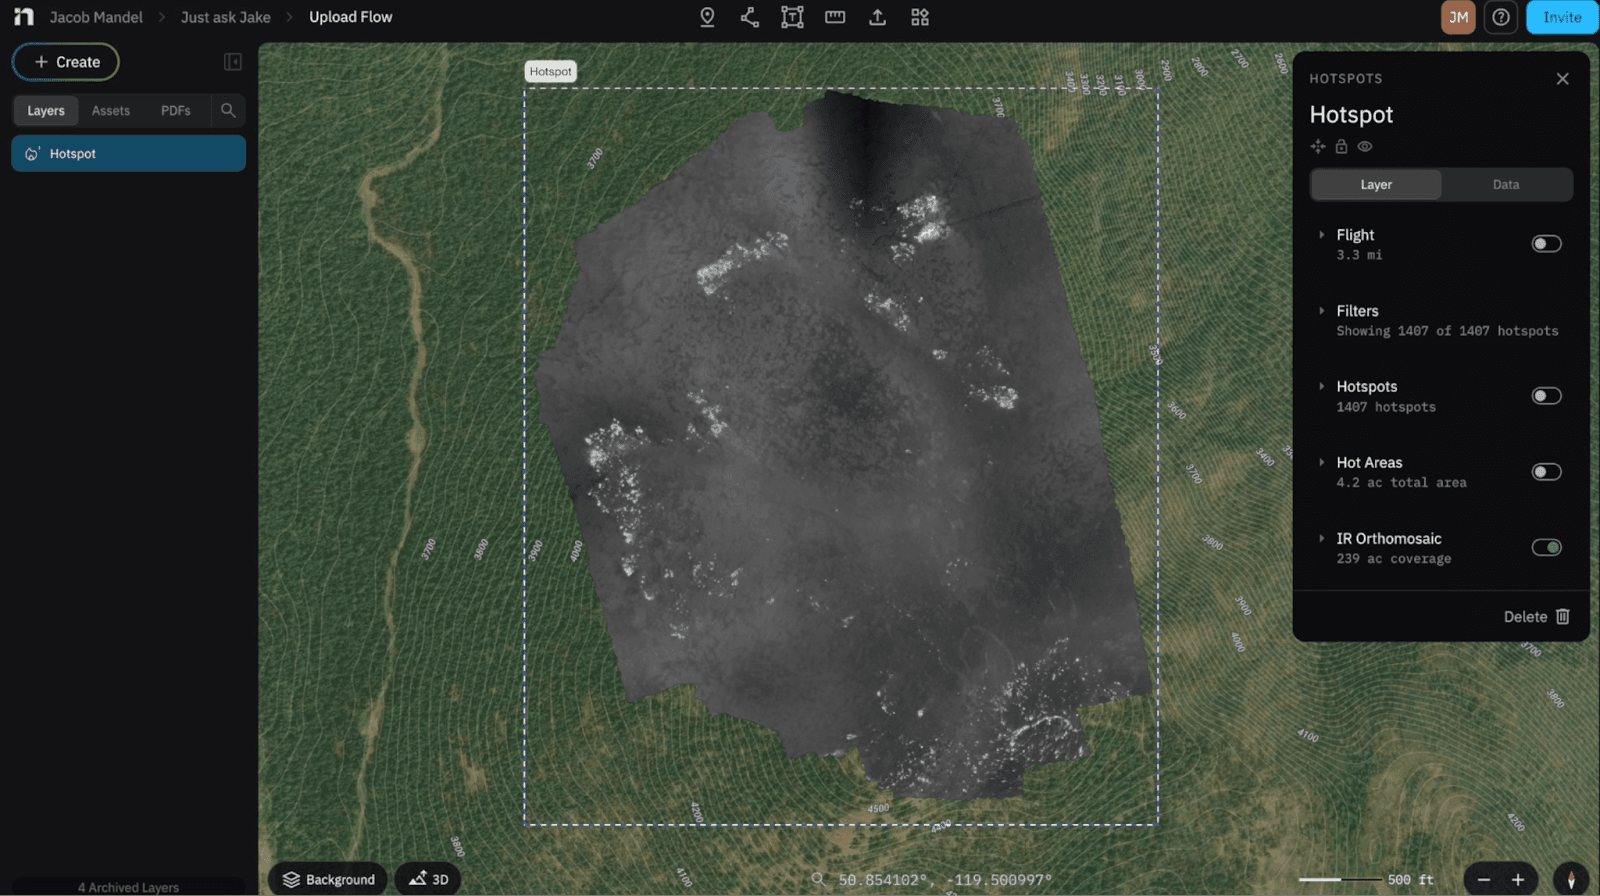Image resolution: width=1600 pixels, height=896 pixels.
Task: Open the help question mark icon
Action: click(1501, 17)
